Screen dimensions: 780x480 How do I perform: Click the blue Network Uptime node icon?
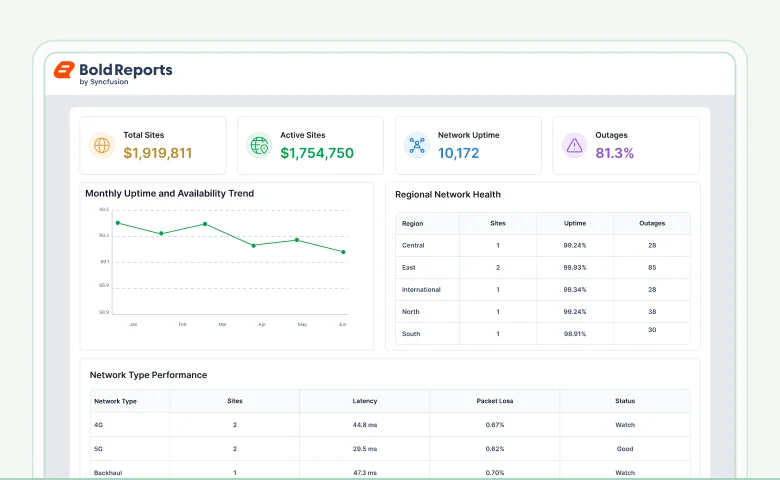point(417,145)
